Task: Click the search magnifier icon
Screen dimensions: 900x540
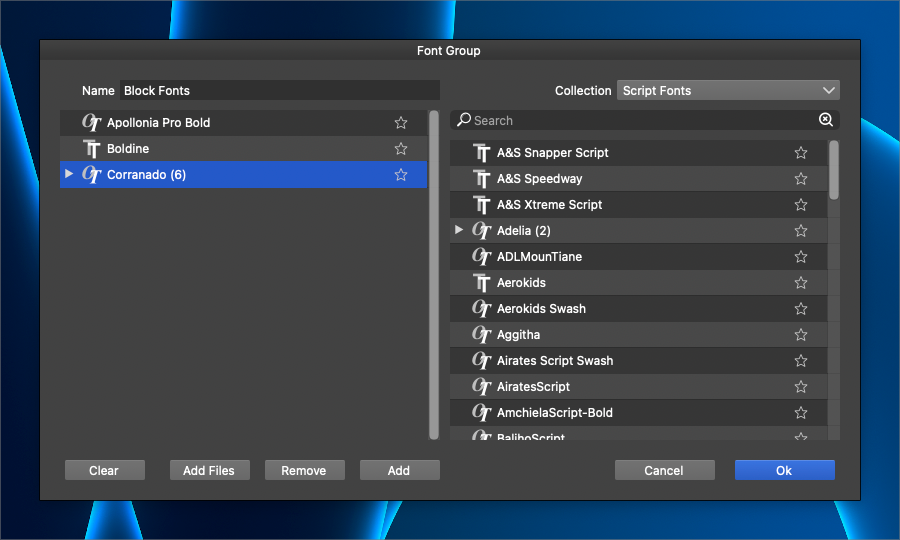Action: (463, 120)
